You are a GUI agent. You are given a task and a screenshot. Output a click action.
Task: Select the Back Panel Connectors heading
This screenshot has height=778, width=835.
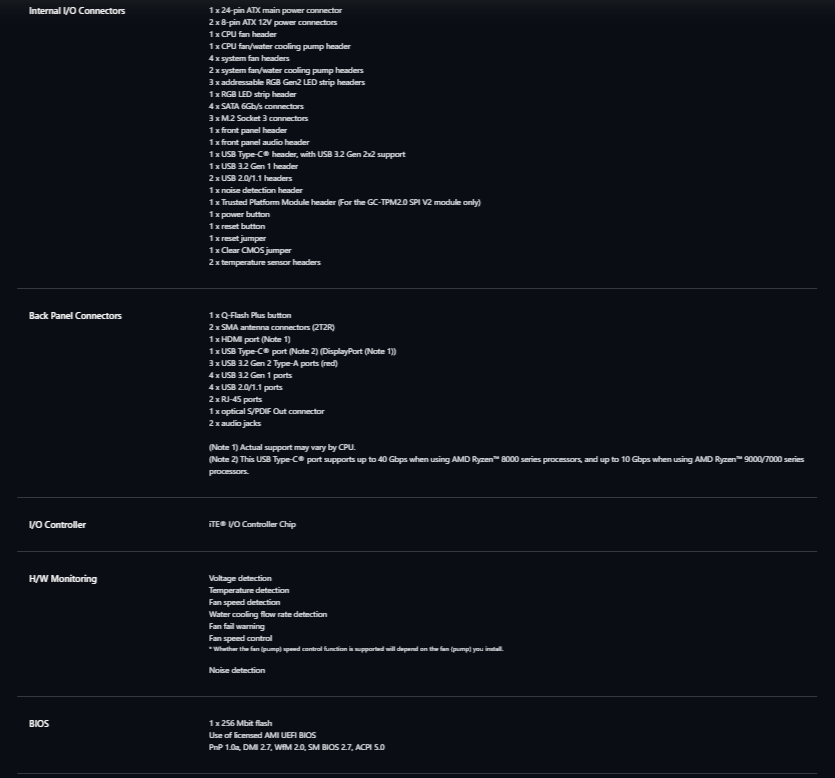75,316
